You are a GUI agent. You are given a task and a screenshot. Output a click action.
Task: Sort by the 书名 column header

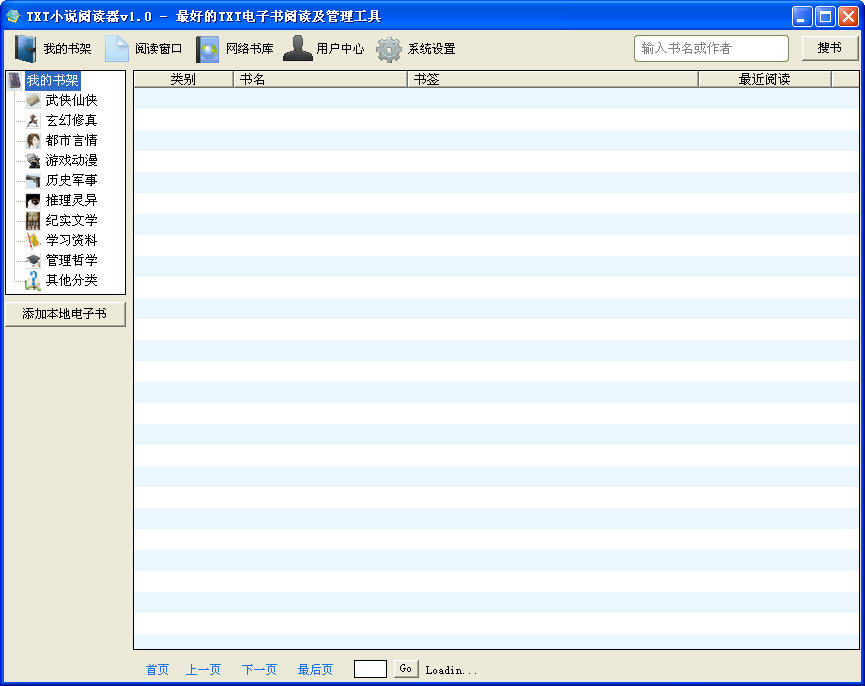pyautogui.click(x=320, y=79)
